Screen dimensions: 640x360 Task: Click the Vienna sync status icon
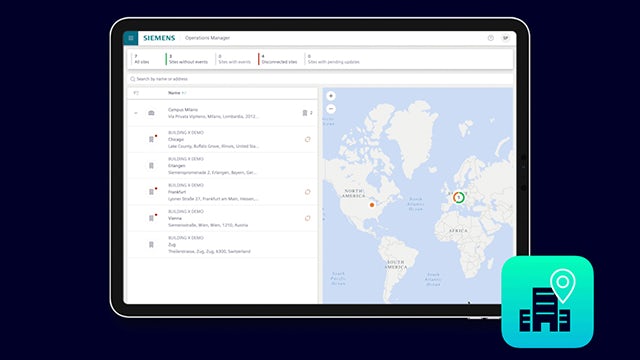[x=307, y=218]
